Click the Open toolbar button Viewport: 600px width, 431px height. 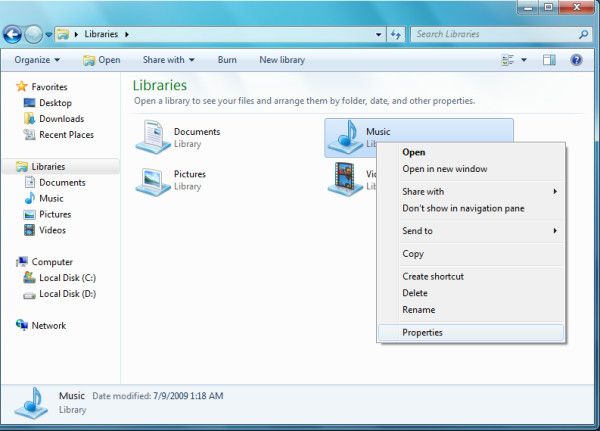click(102, 60)
